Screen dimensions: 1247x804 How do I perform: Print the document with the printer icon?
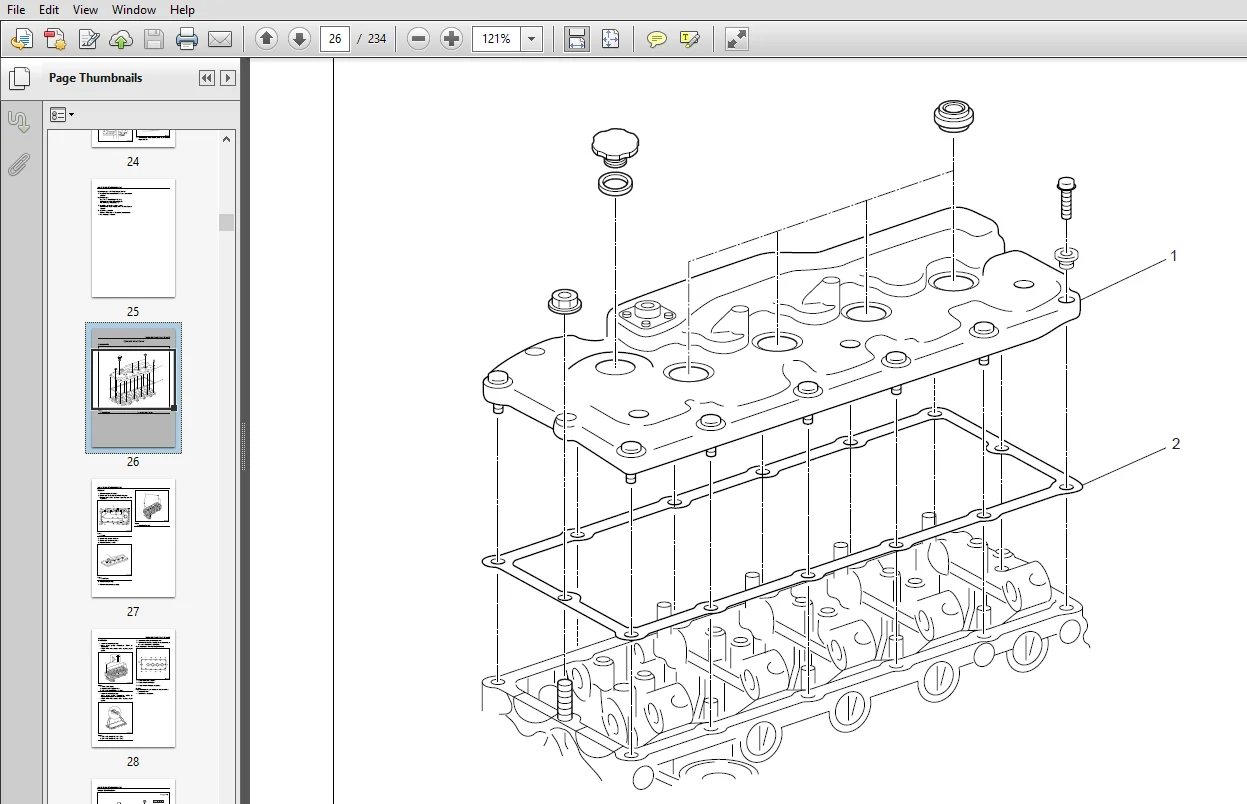(187, 39)
